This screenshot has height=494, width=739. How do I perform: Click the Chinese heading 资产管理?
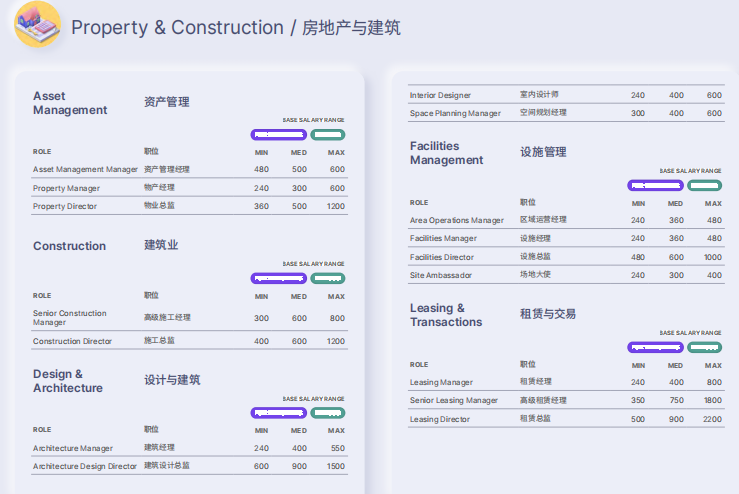click(166, 102)
